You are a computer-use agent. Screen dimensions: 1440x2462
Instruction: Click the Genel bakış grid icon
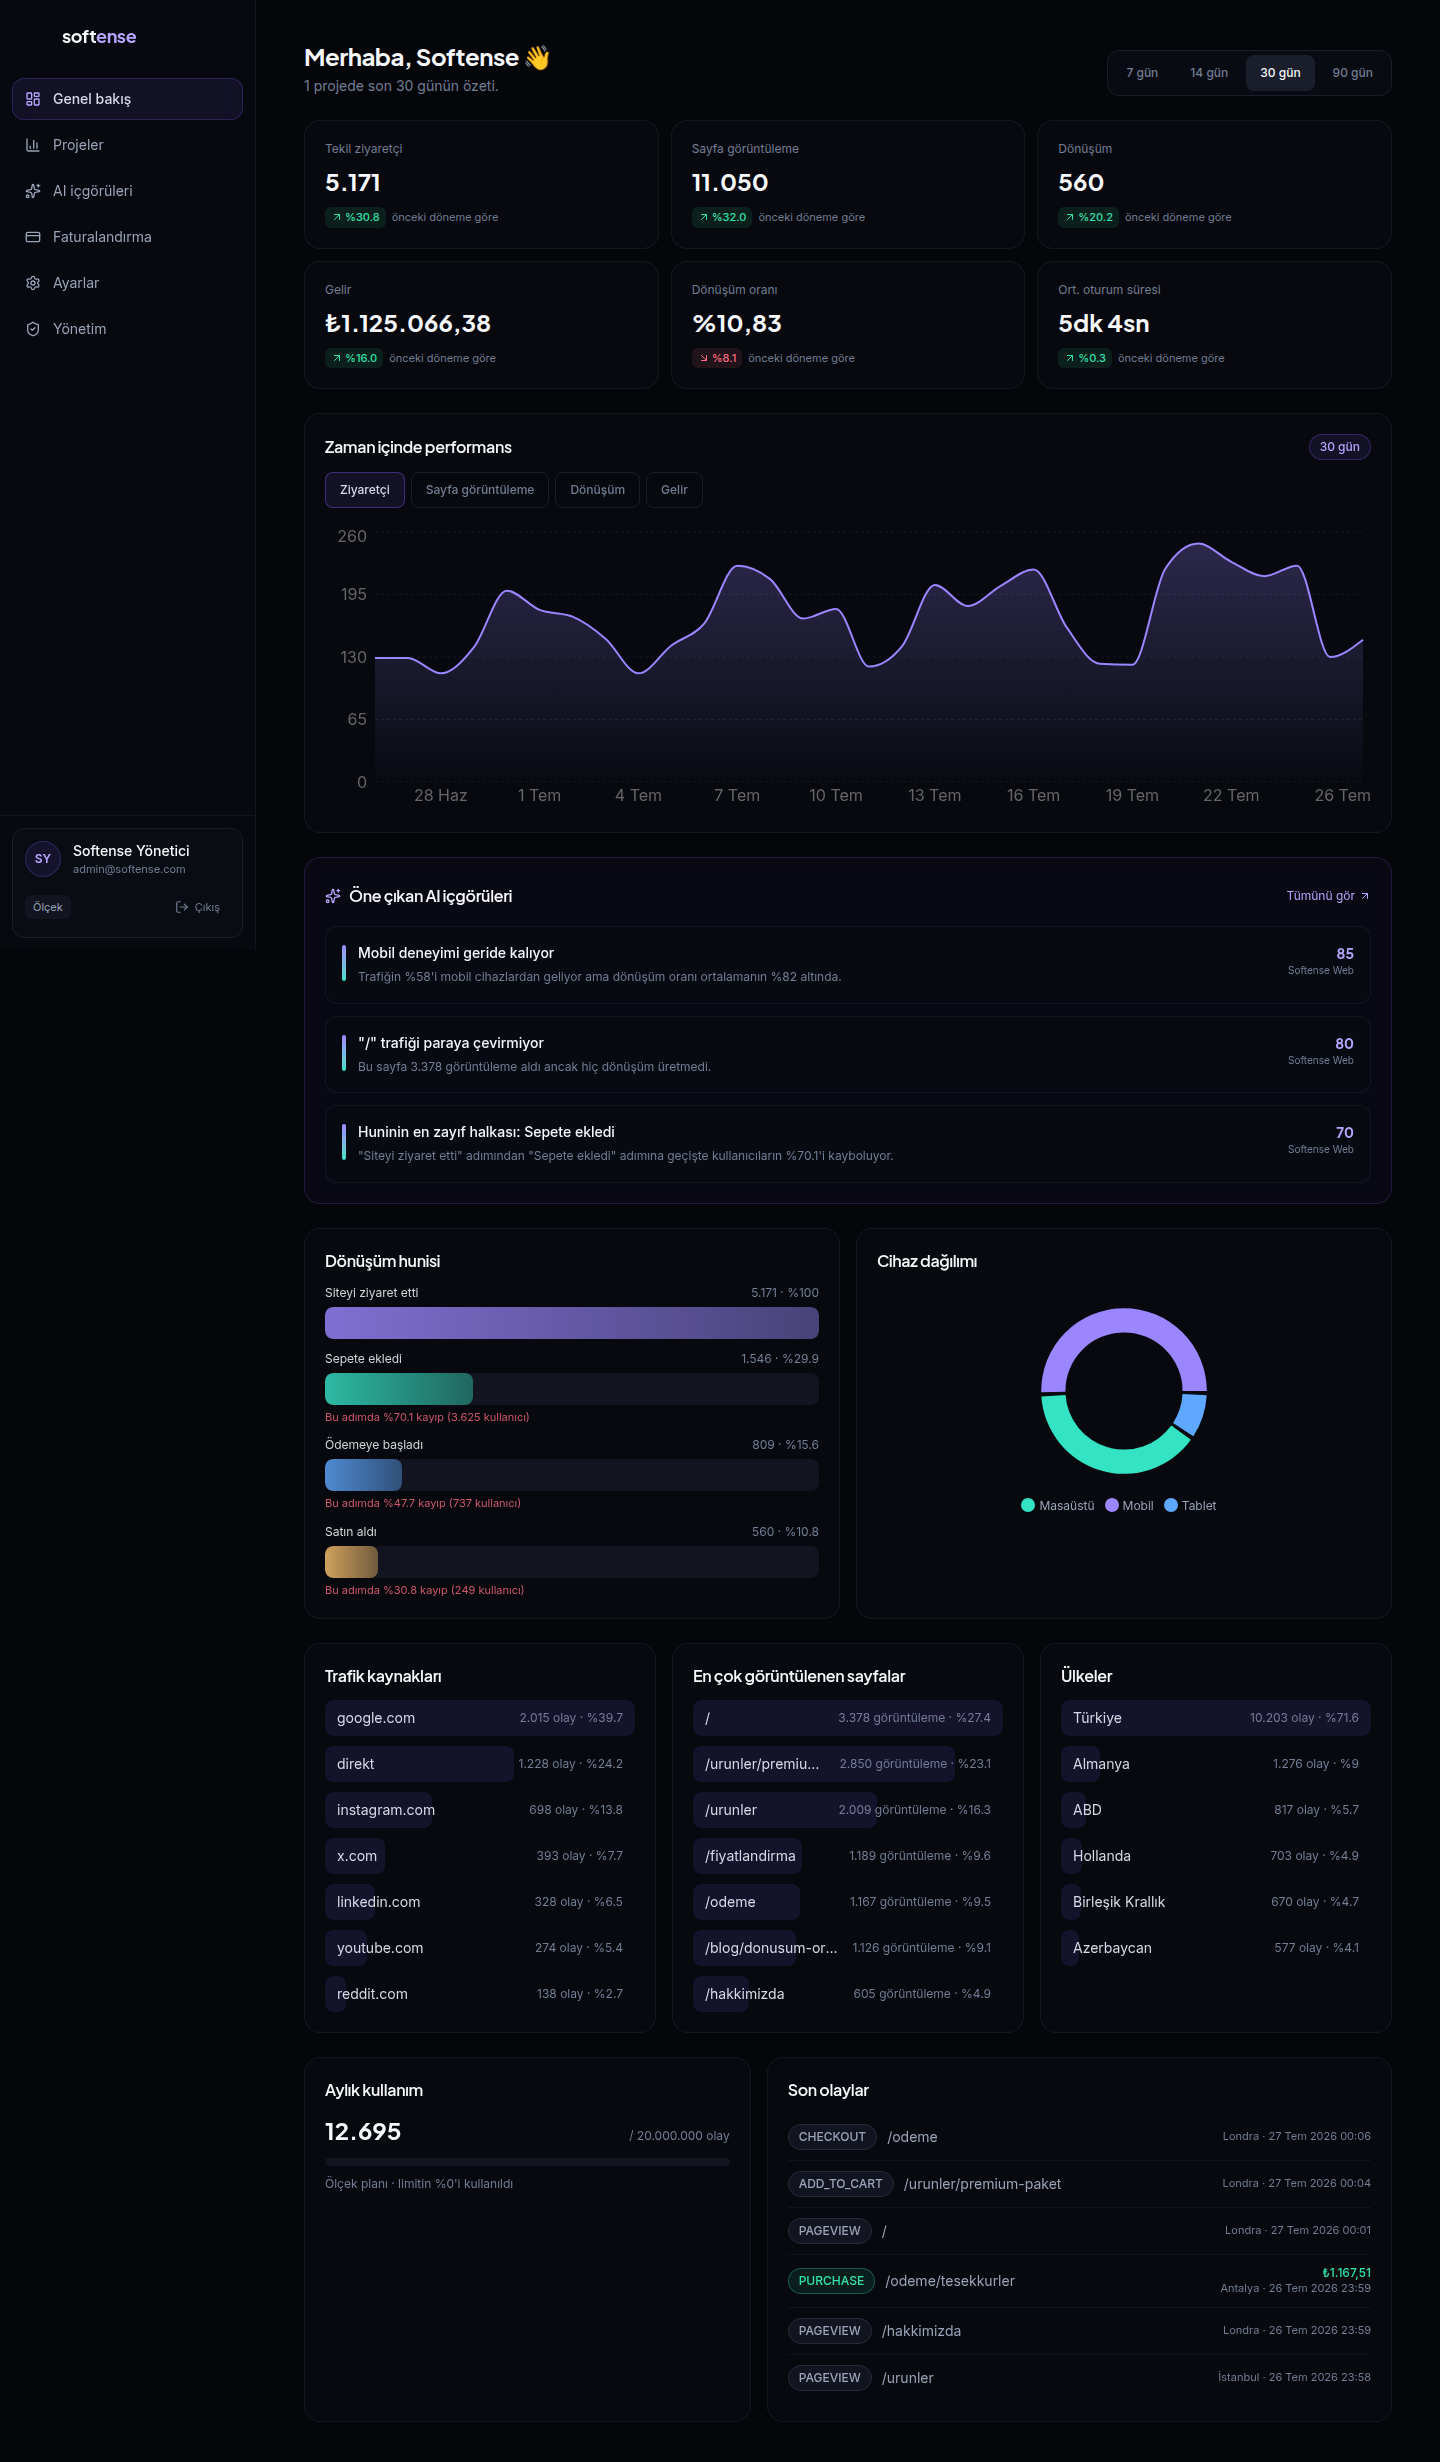[x=33, y=99]
